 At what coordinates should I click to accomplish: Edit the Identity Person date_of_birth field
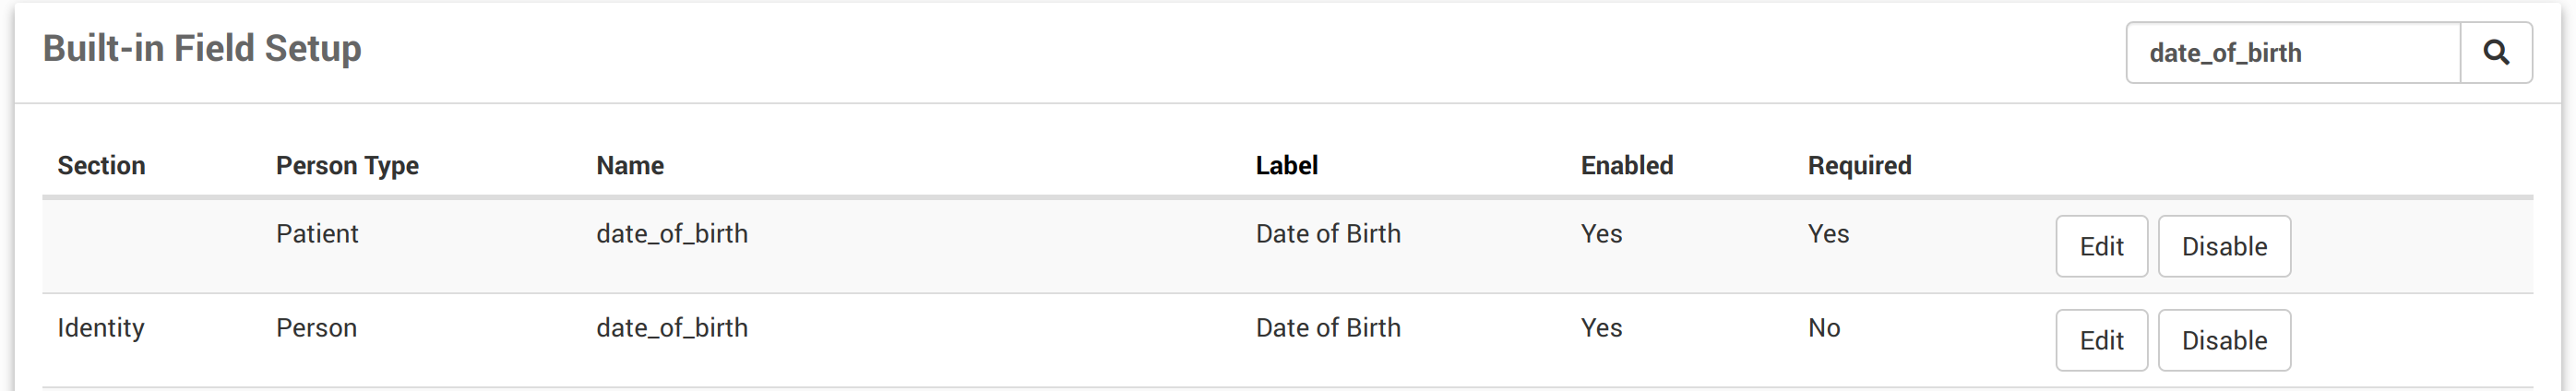[2100, 340]
